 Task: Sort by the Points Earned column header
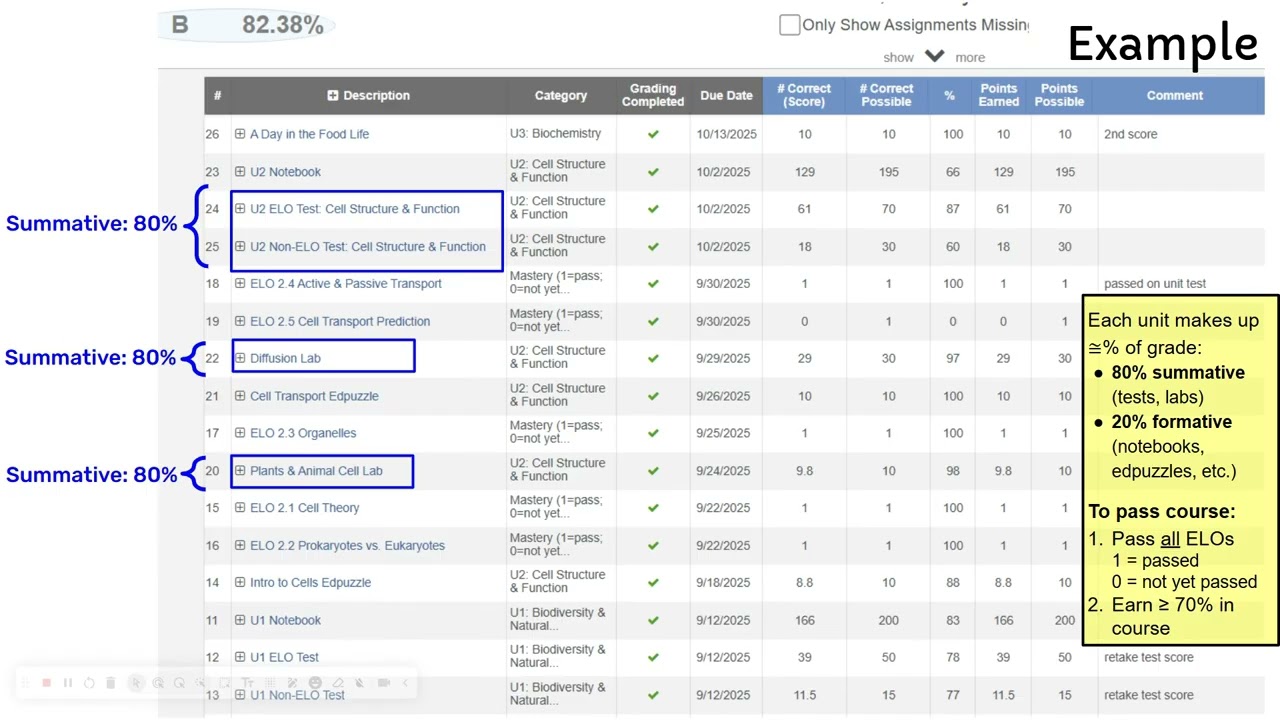coord(998,95)
